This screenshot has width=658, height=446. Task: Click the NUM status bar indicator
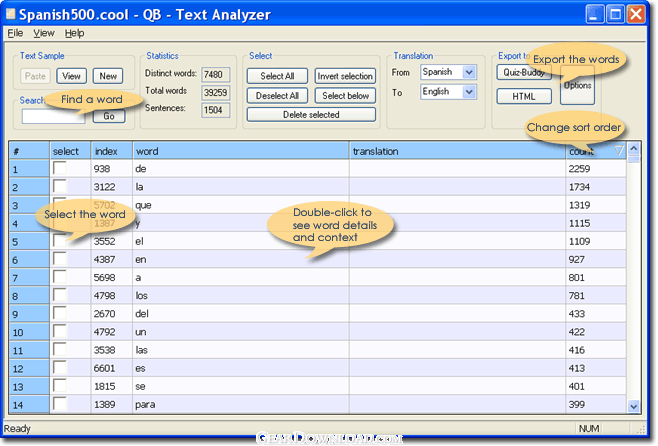(x=589, y=428)
